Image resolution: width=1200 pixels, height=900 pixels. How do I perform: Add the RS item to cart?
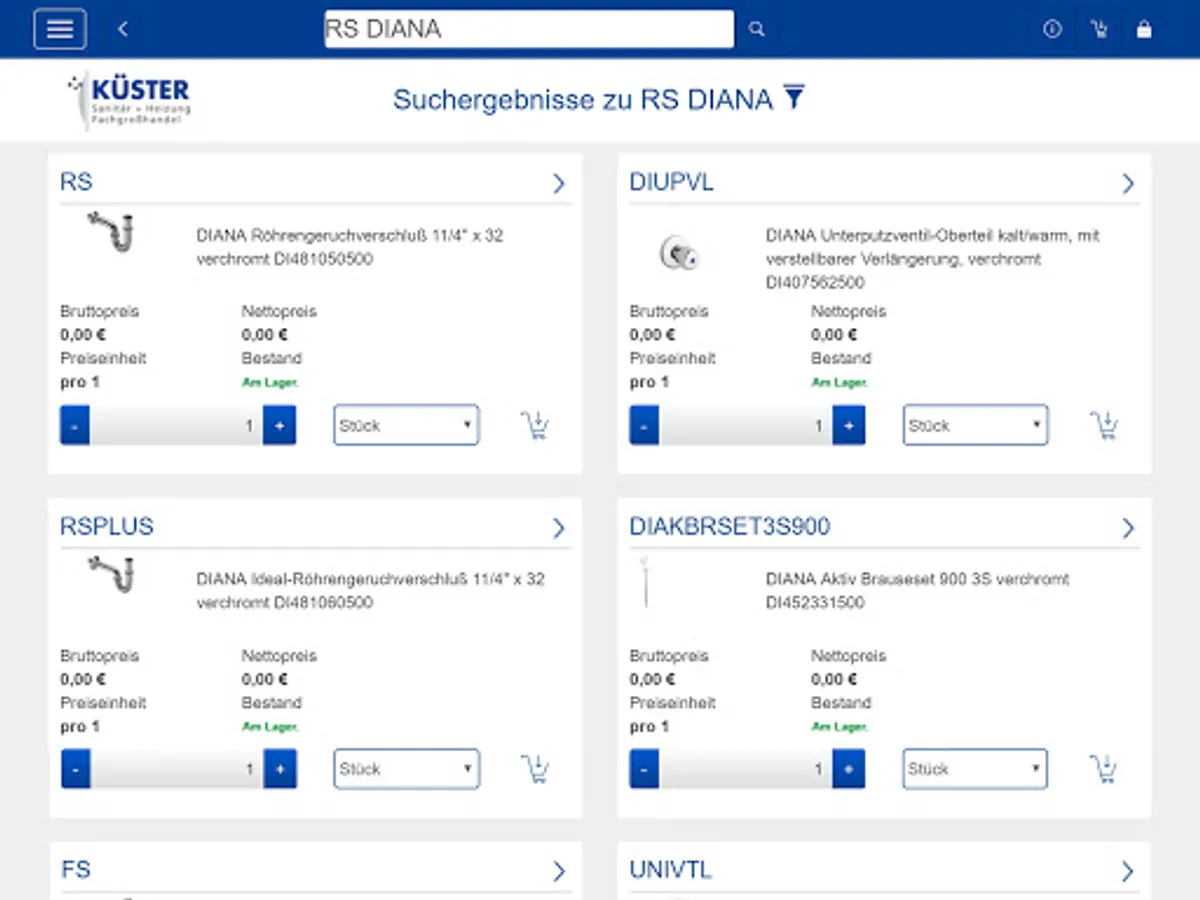pyautogui.click(x=535, y=426)
